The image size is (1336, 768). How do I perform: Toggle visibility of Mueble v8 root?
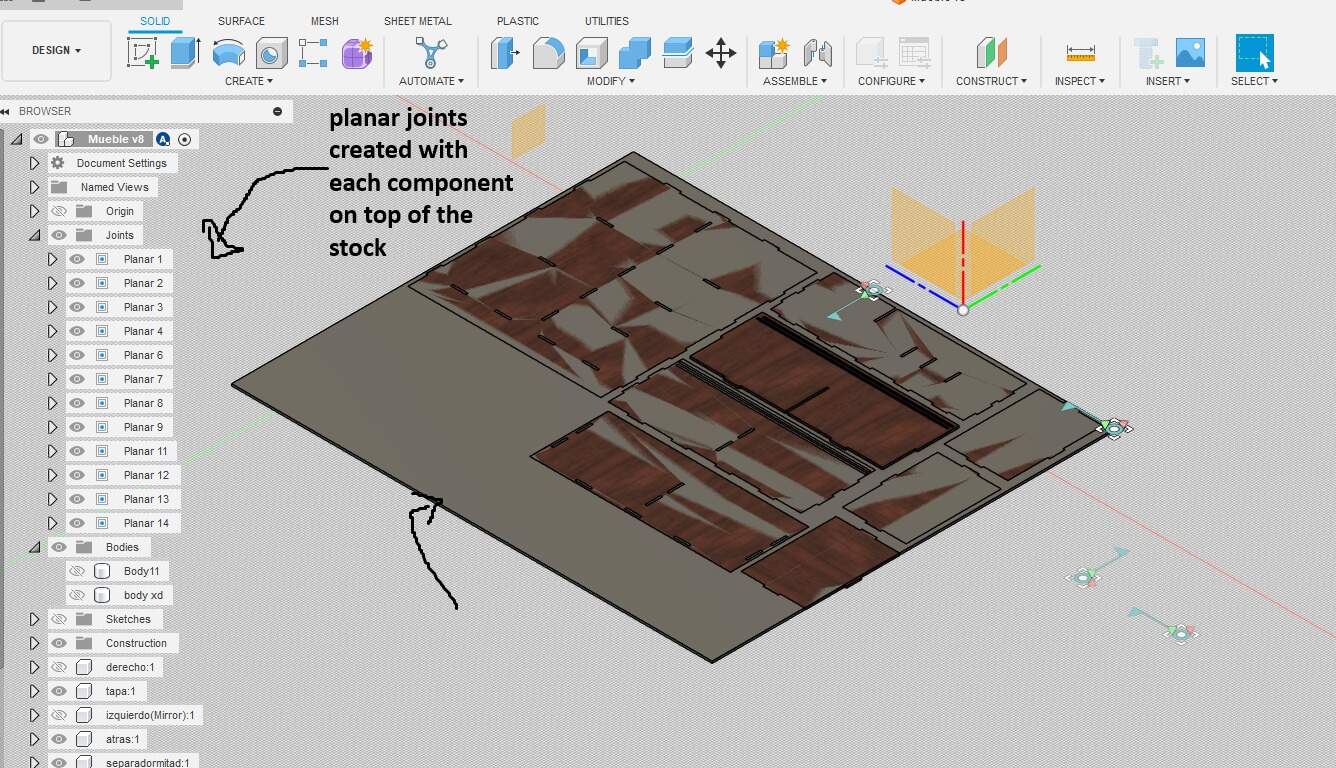coord(41,139)
